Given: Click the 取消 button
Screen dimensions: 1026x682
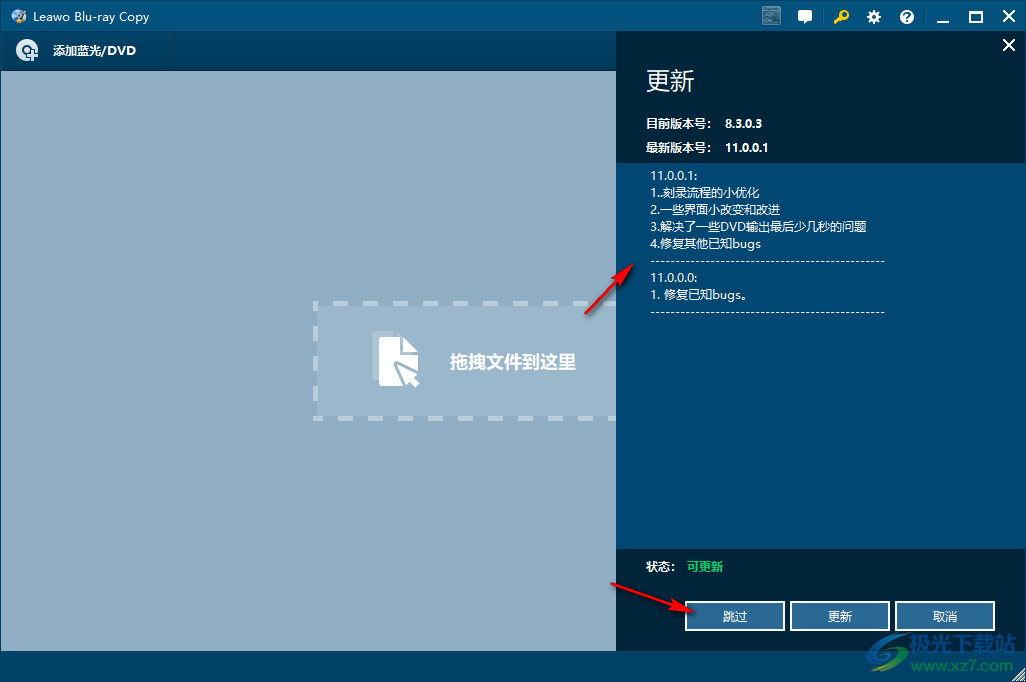Looking at the screenshot, I should (945, 616).
